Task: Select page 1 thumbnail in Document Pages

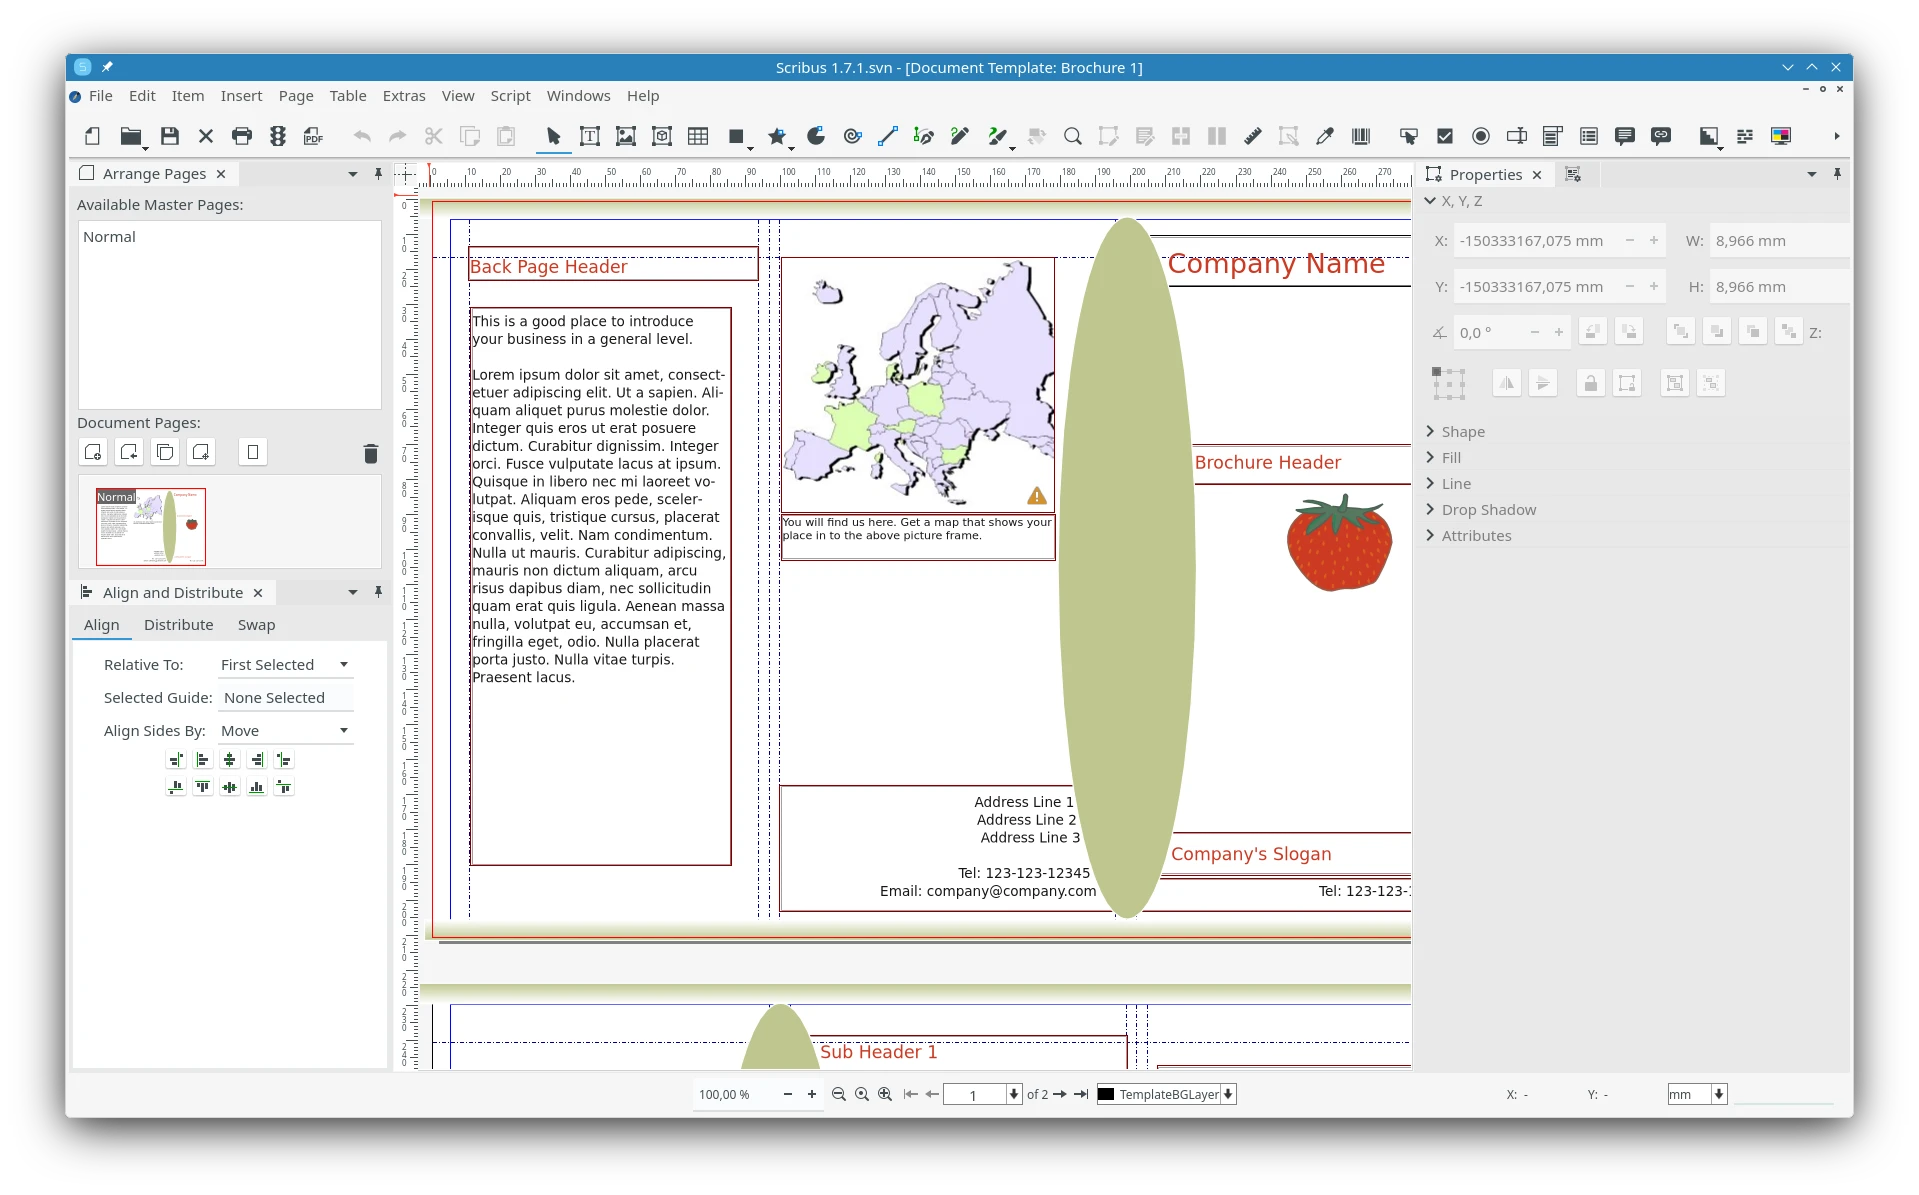Action: [151, 526]
